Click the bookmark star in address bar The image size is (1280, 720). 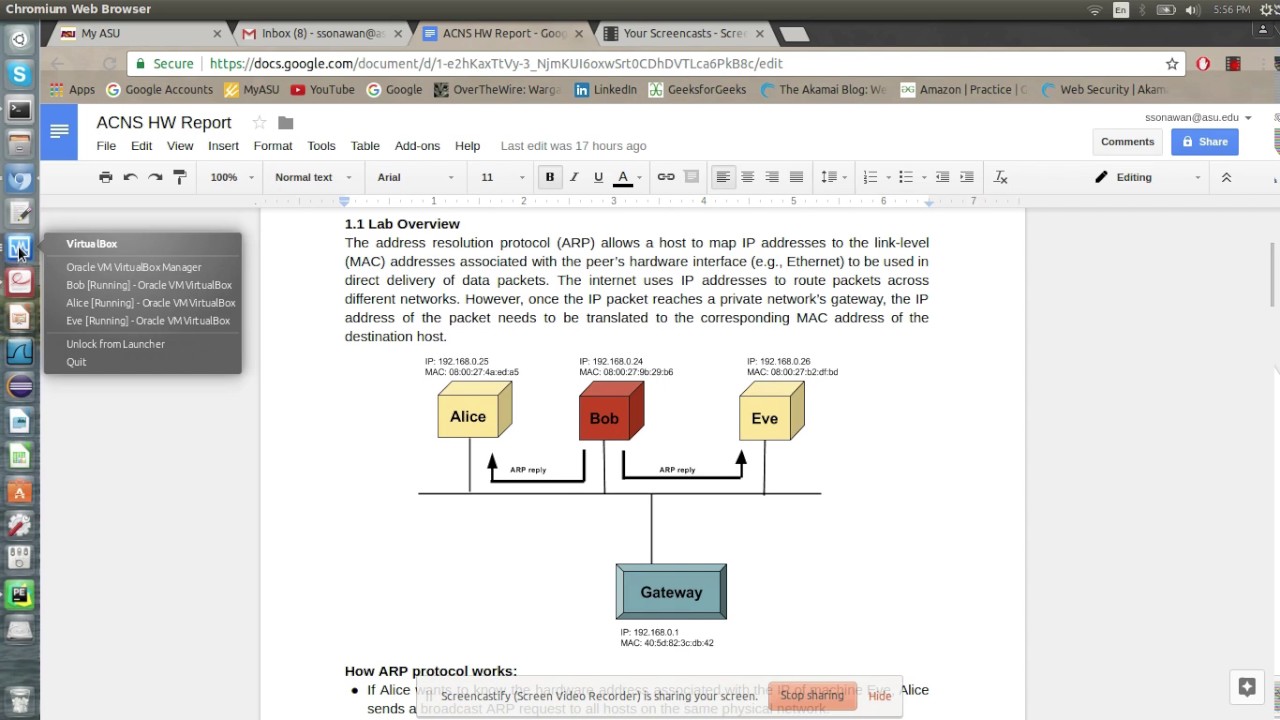coord(1172,64)
